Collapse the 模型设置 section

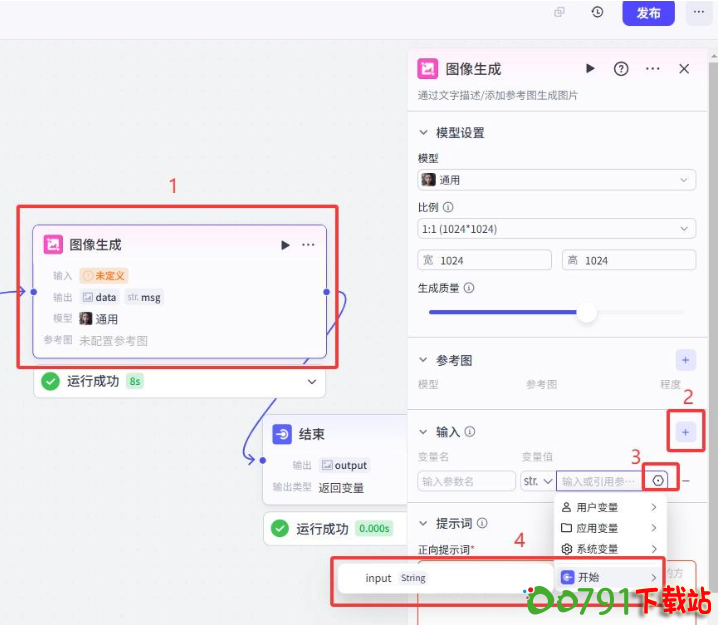click(x=424, y=133)
